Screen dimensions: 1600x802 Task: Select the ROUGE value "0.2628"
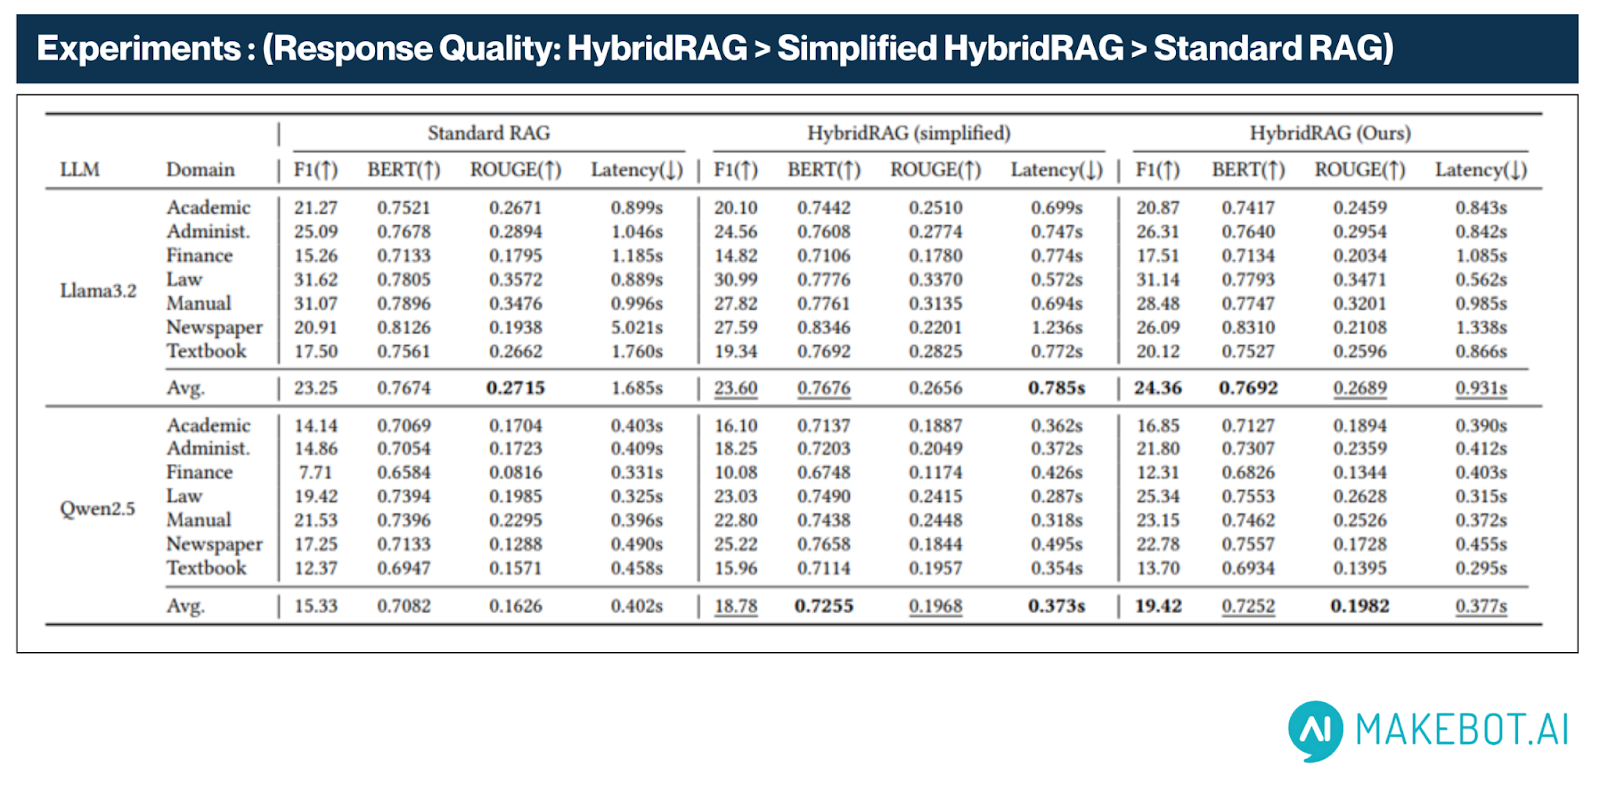point(1360,497)
